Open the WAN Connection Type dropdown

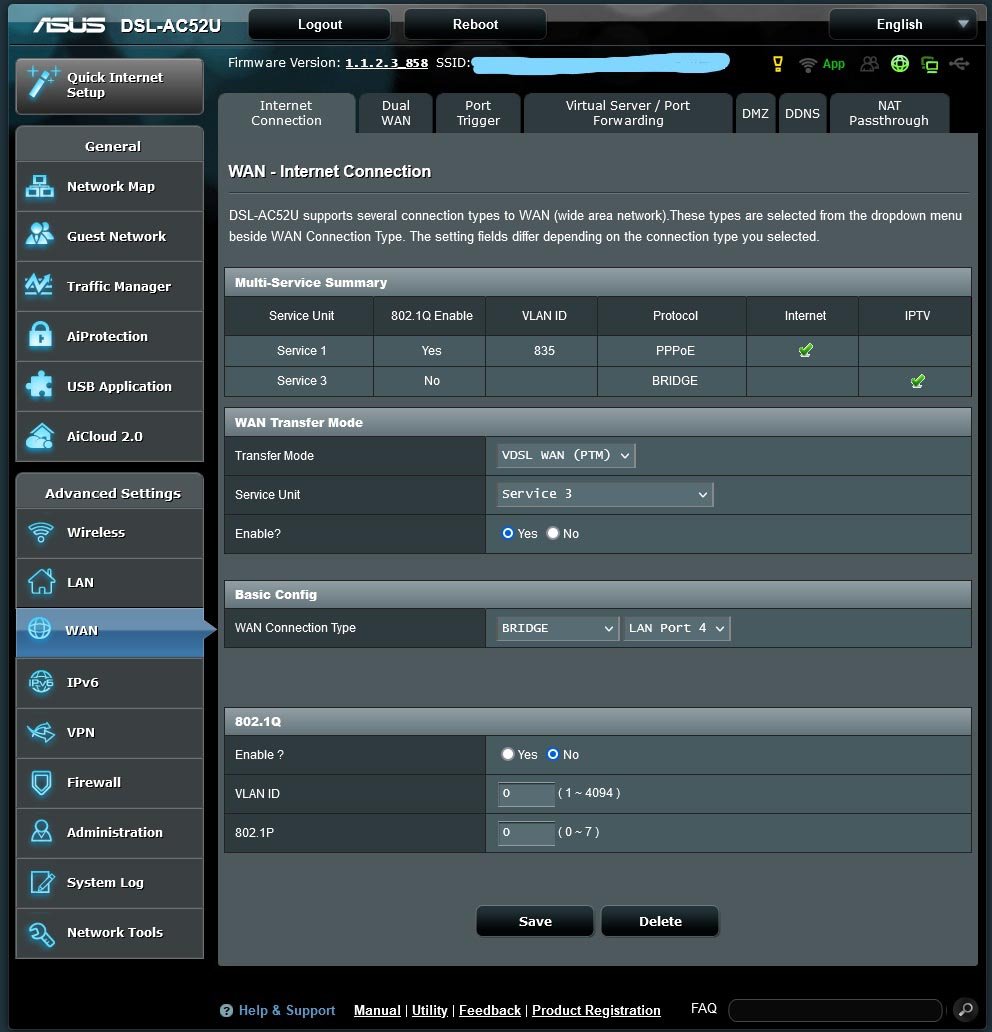pyautogui.click(x=558, y=628)
